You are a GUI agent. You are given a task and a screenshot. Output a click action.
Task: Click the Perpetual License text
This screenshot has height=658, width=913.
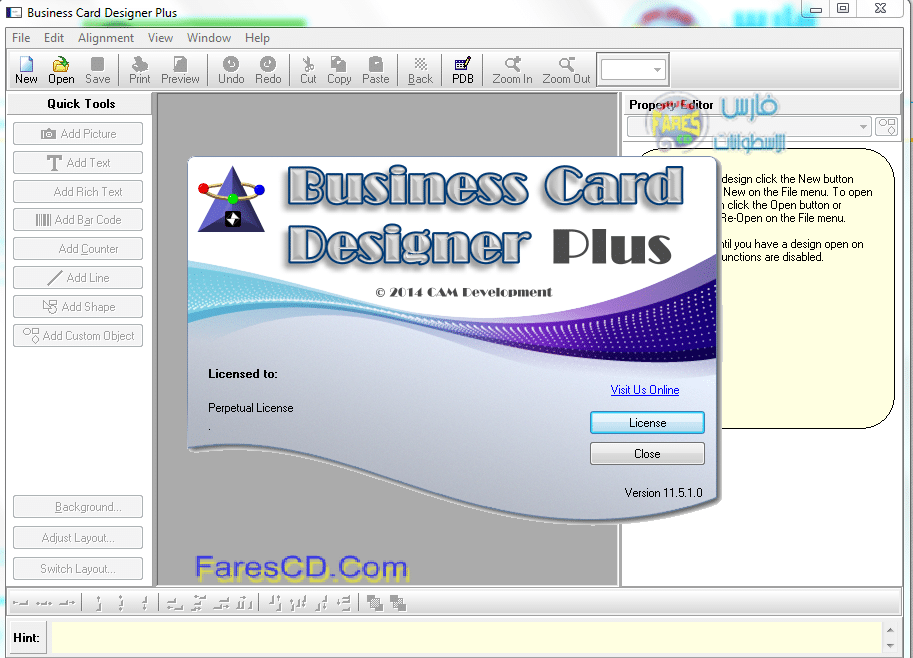tap(250, 408)
